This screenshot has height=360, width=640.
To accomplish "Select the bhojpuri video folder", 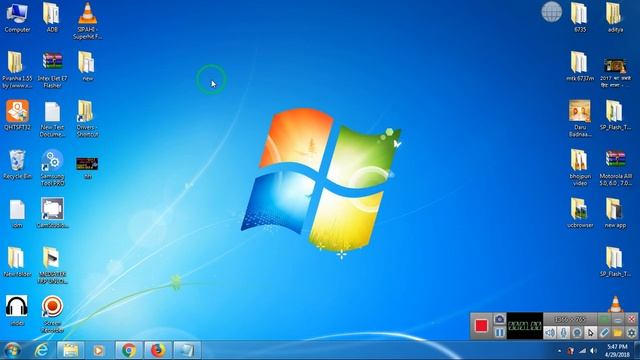I will pos(580,168).
